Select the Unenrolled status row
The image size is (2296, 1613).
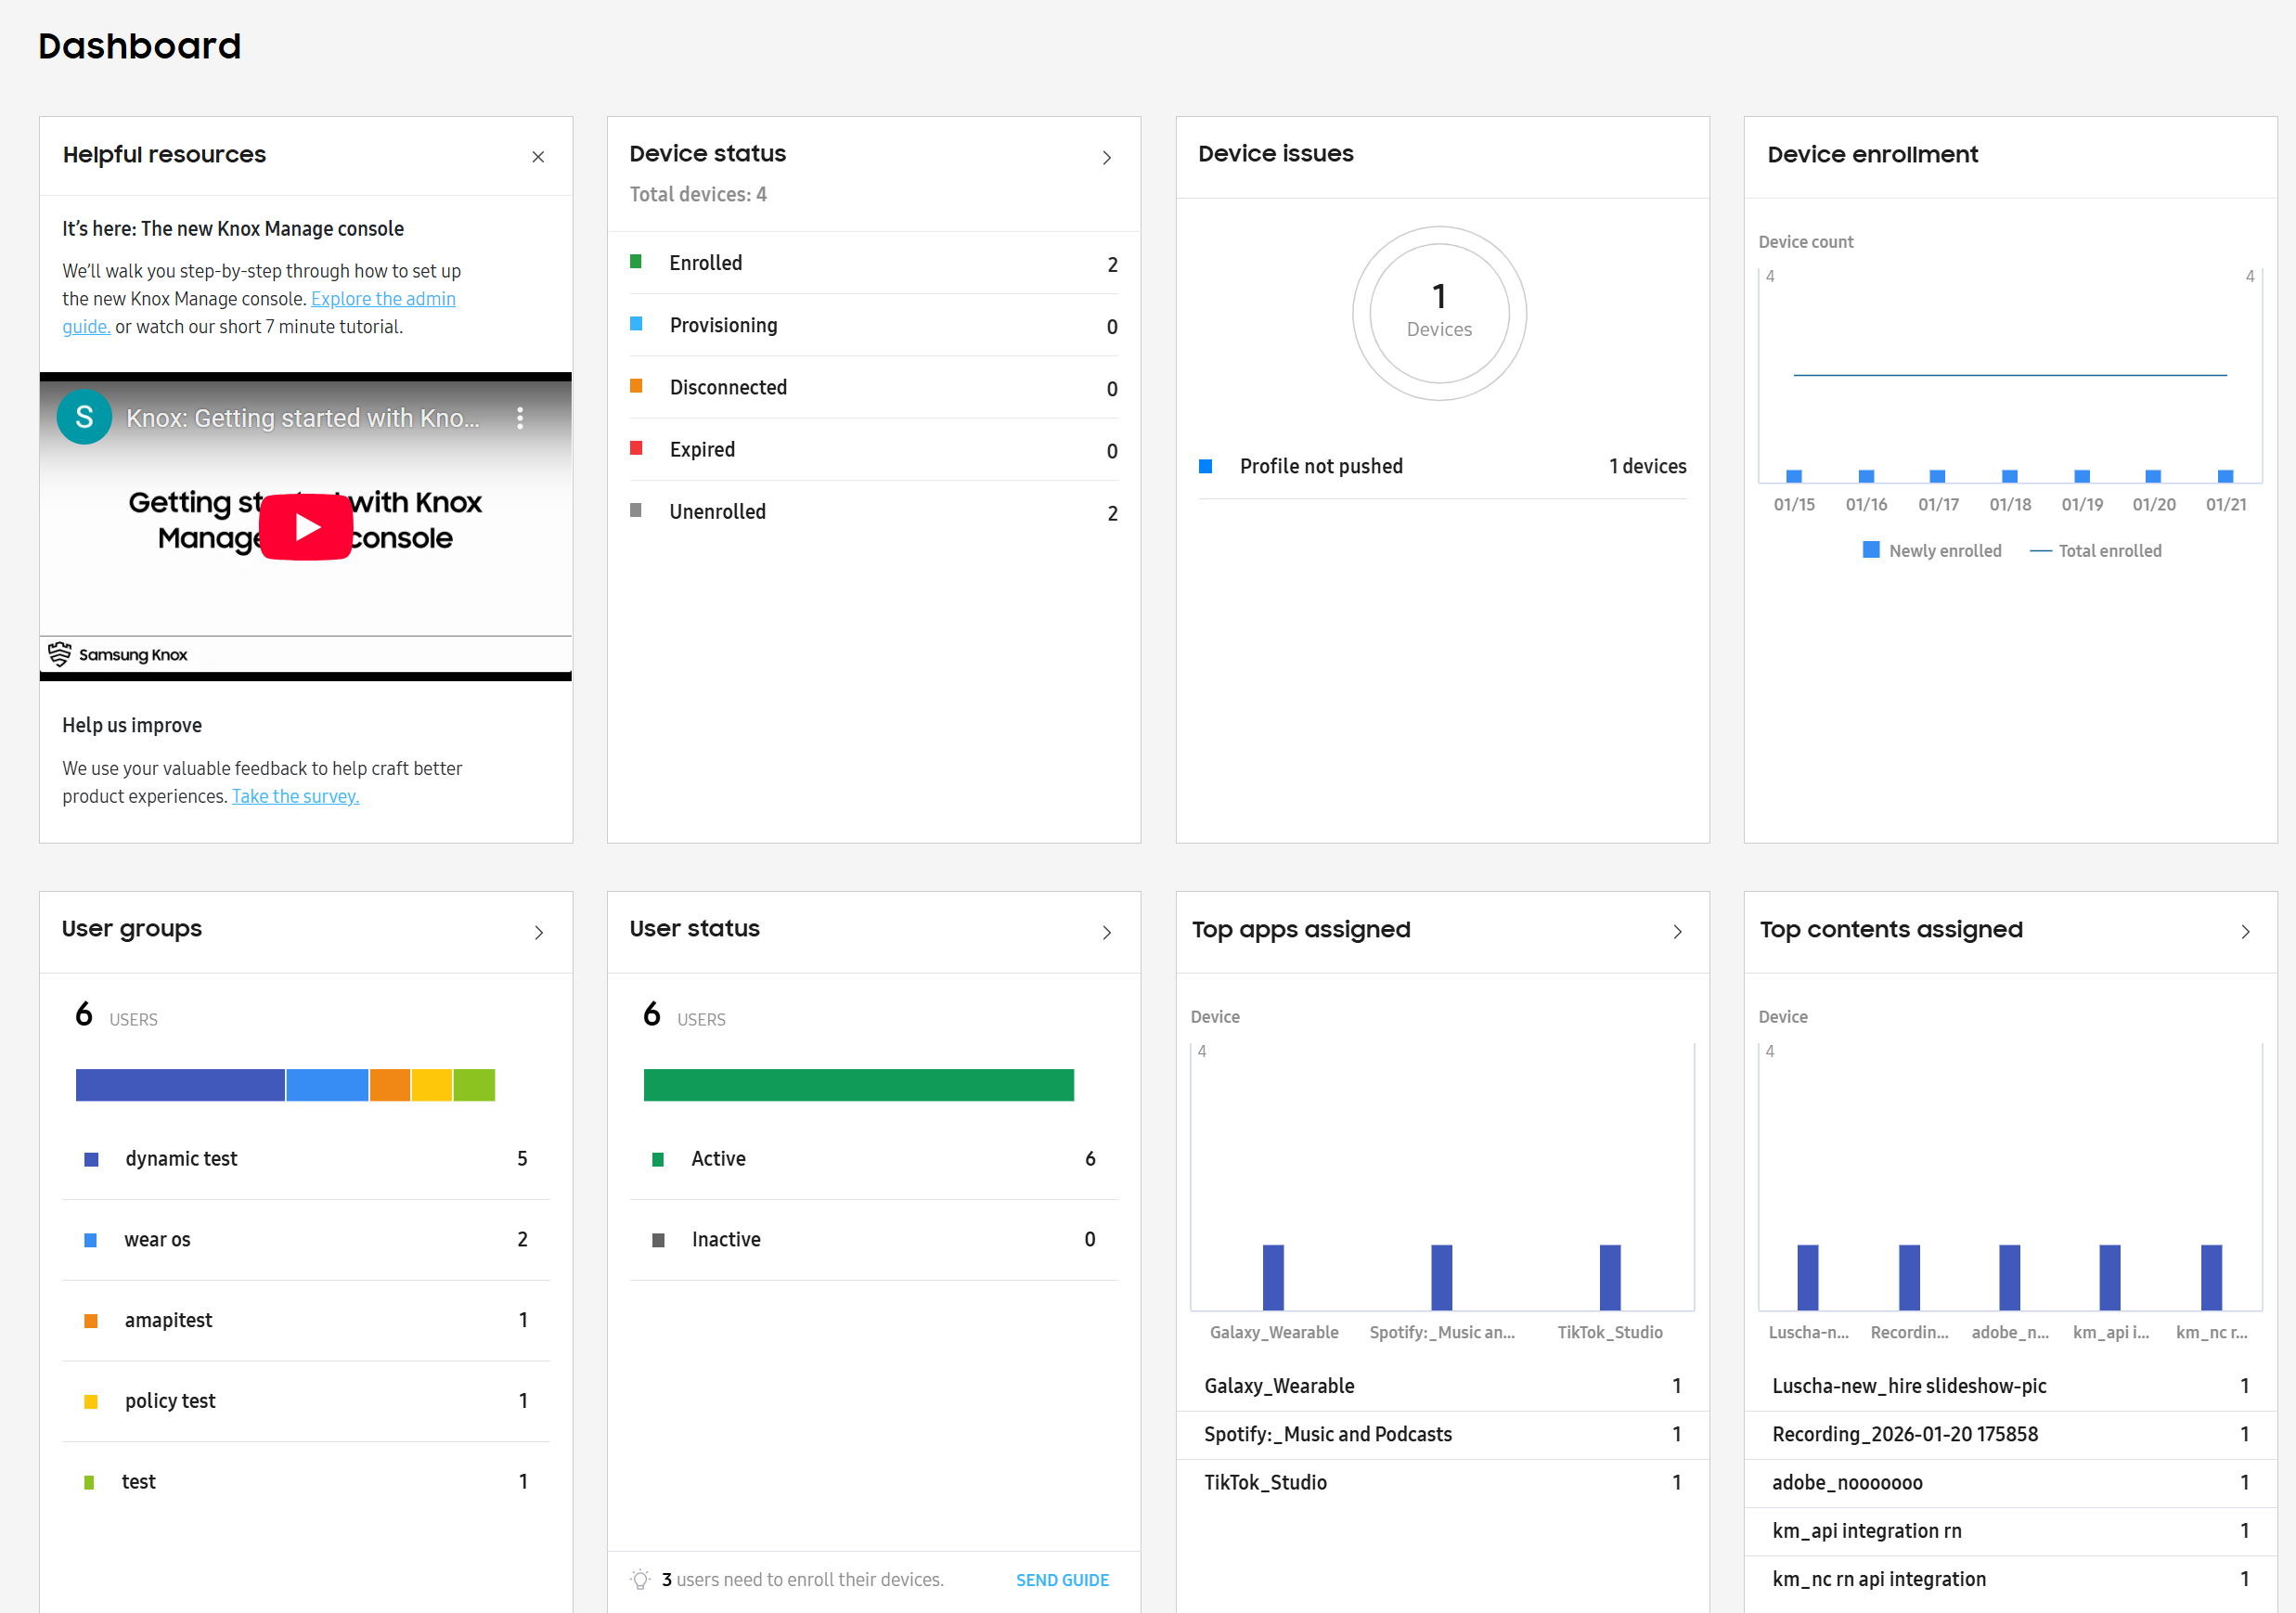point(873,511)
